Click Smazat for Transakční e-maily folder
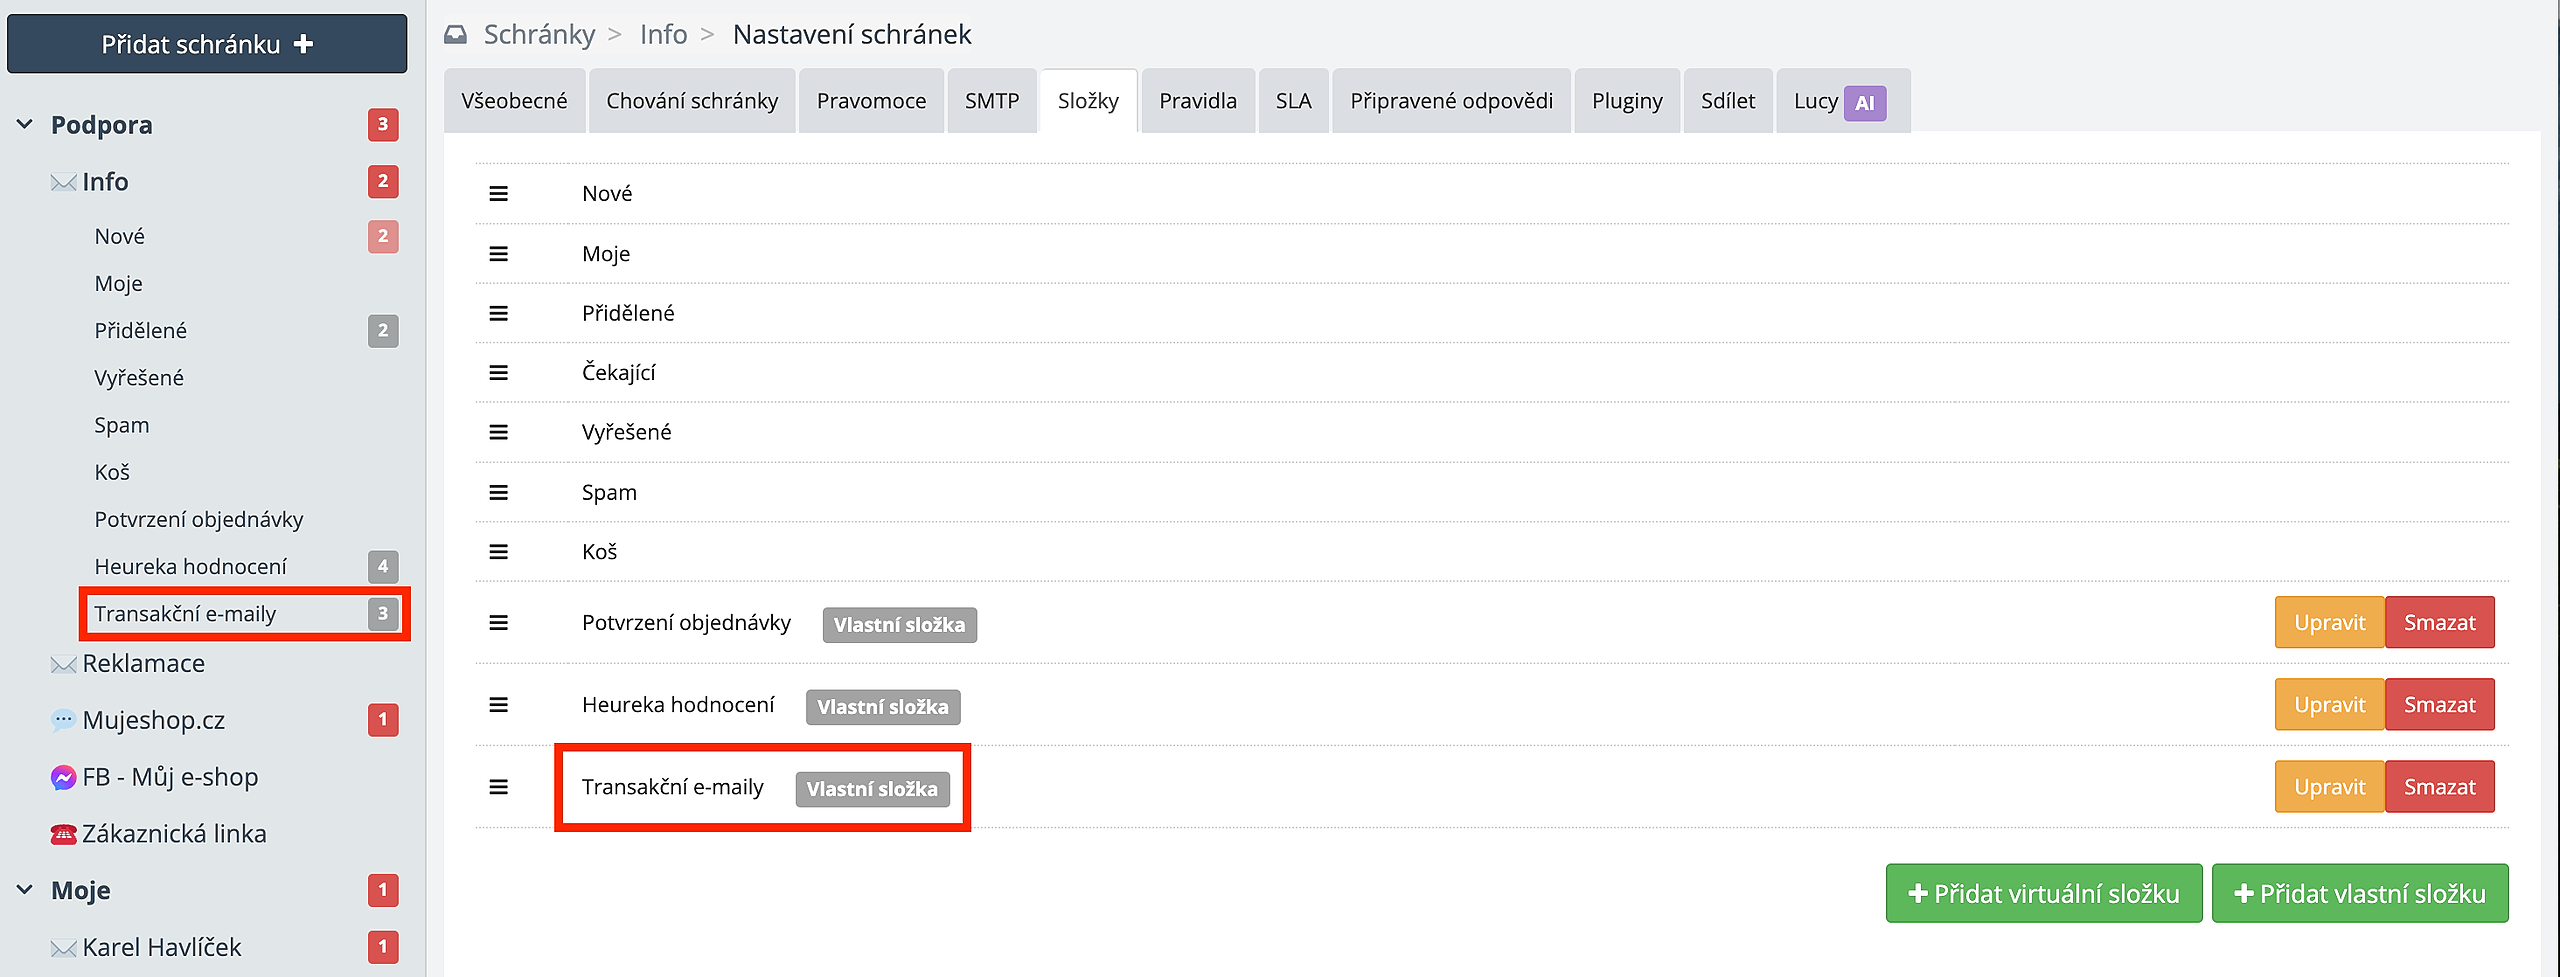 tap(2440, 787)
